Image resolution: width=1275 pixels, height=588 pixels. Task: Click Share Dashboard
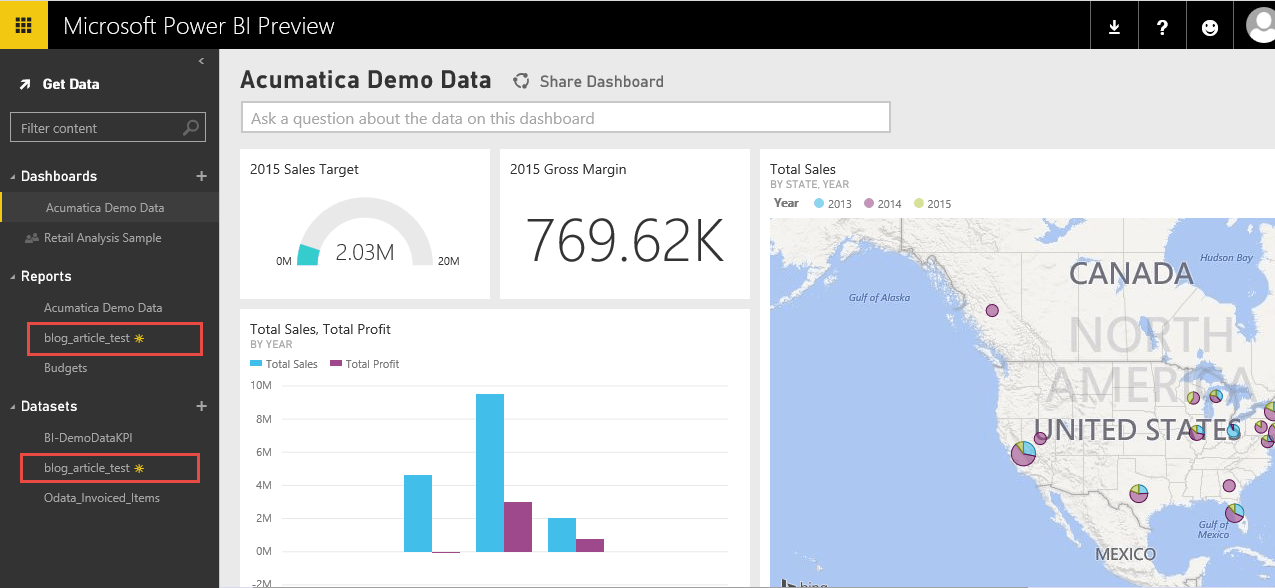click(601, 82)
